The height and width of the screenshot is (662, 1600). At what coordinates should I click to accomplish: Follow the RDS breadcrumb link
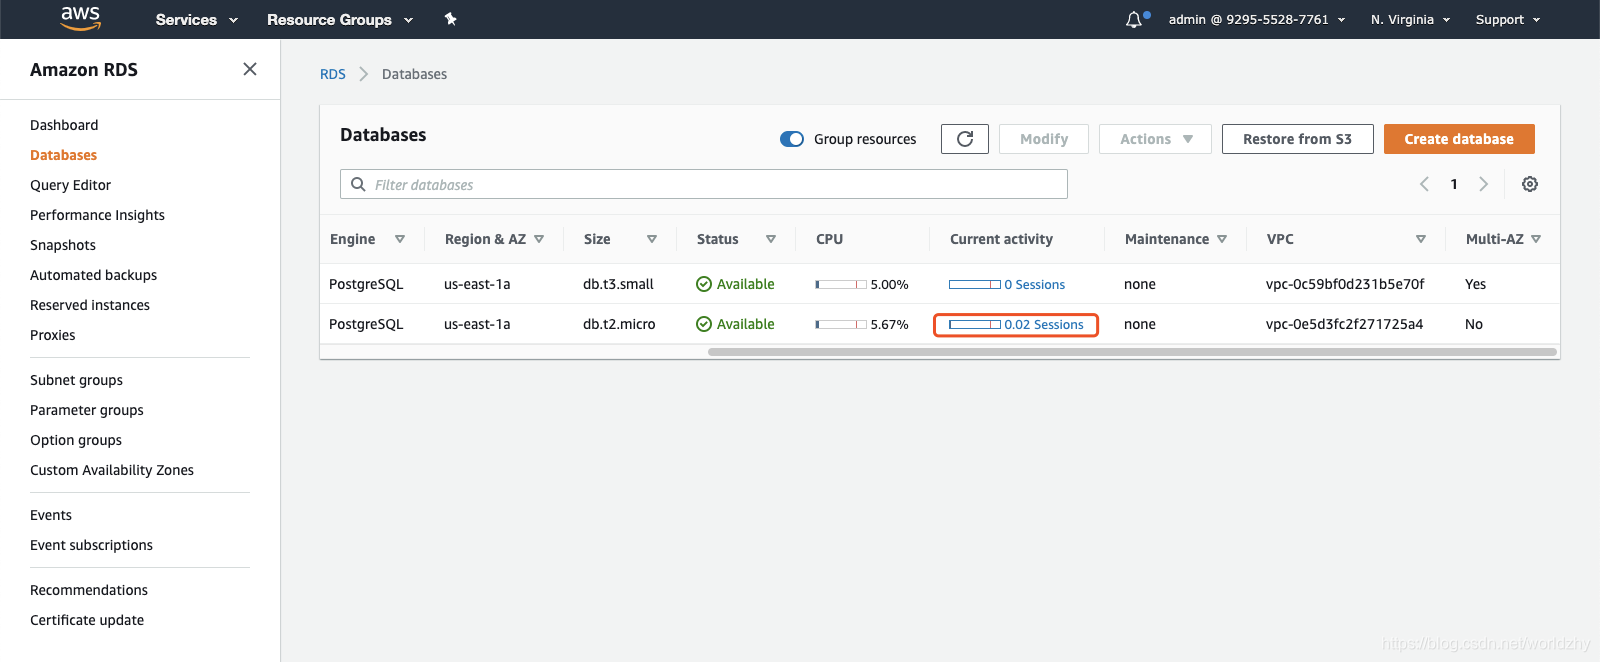pyautogui.click(x=333, y=74)
